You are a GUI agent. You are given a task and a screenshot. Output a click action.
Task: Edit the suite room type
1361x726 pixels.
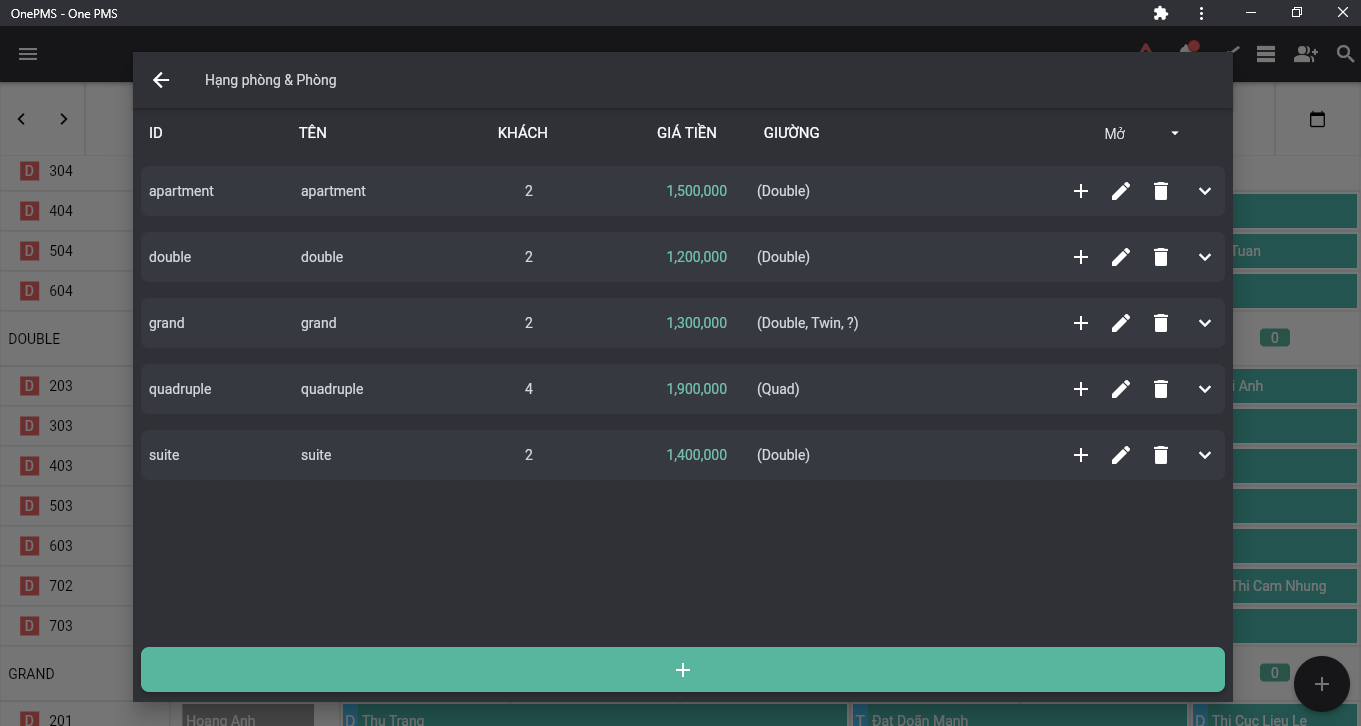click(1121, 455)
